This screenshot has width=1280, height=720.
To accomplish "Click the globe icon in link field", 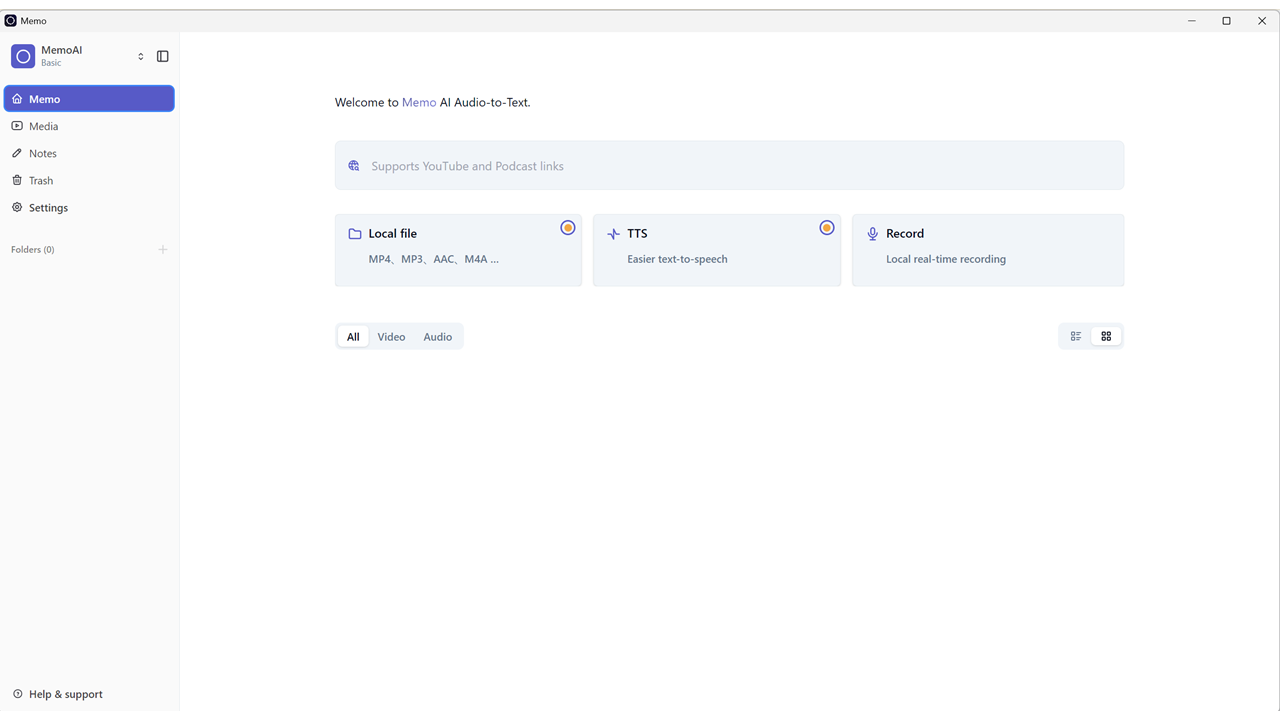I will [x=354, y=166].
